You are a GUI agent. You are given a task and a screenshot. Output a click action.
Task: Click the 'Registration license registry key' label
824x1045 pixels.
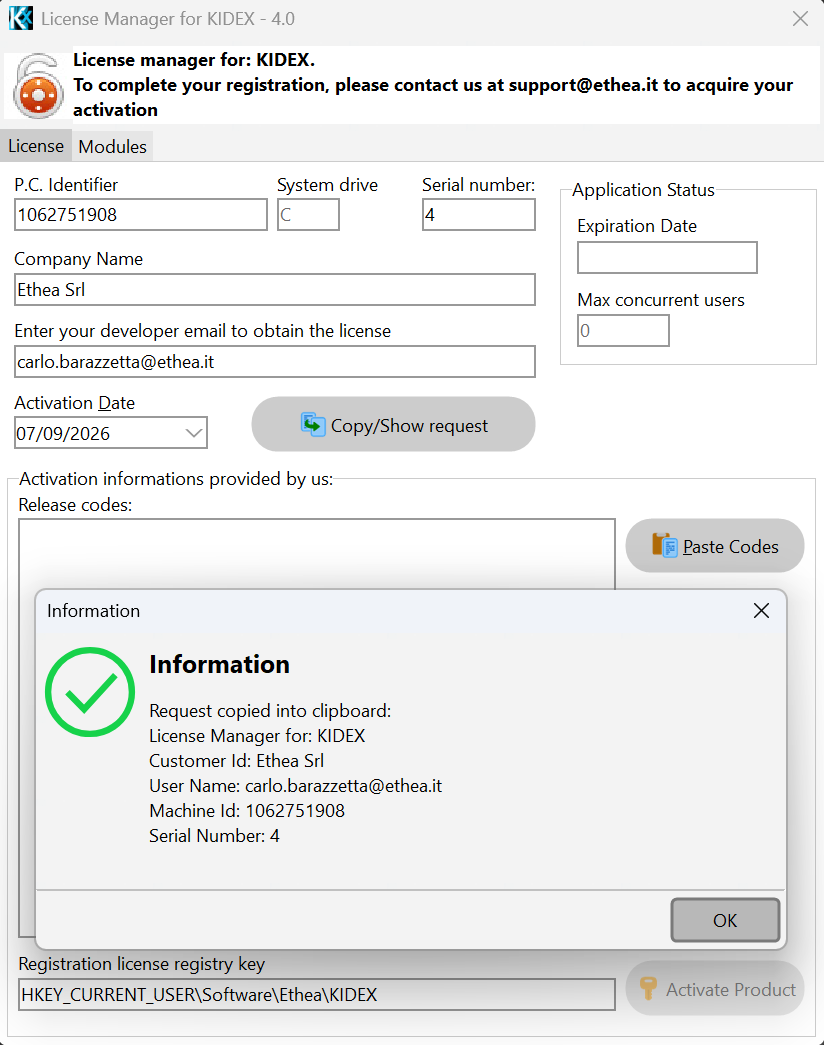coord(141,964)
